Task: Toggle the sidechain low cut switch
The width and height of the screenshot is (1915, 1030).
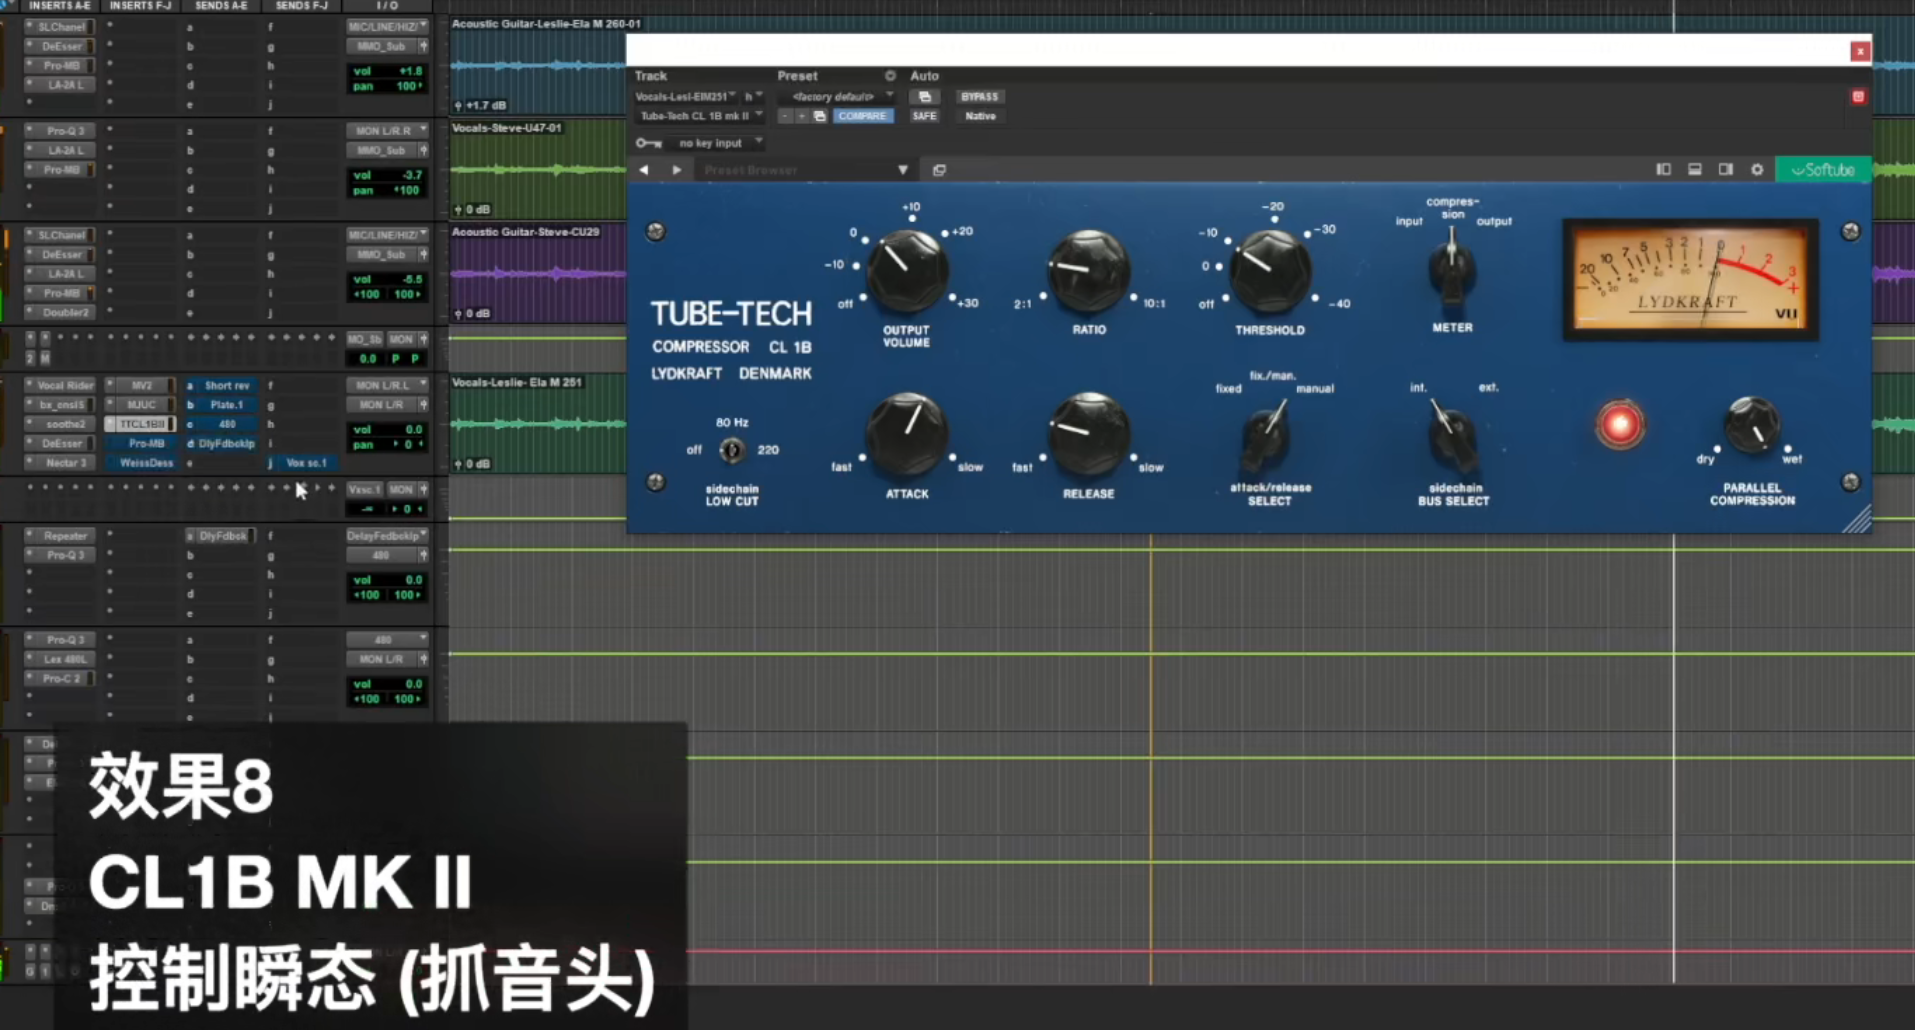Action: coord(732,451)
